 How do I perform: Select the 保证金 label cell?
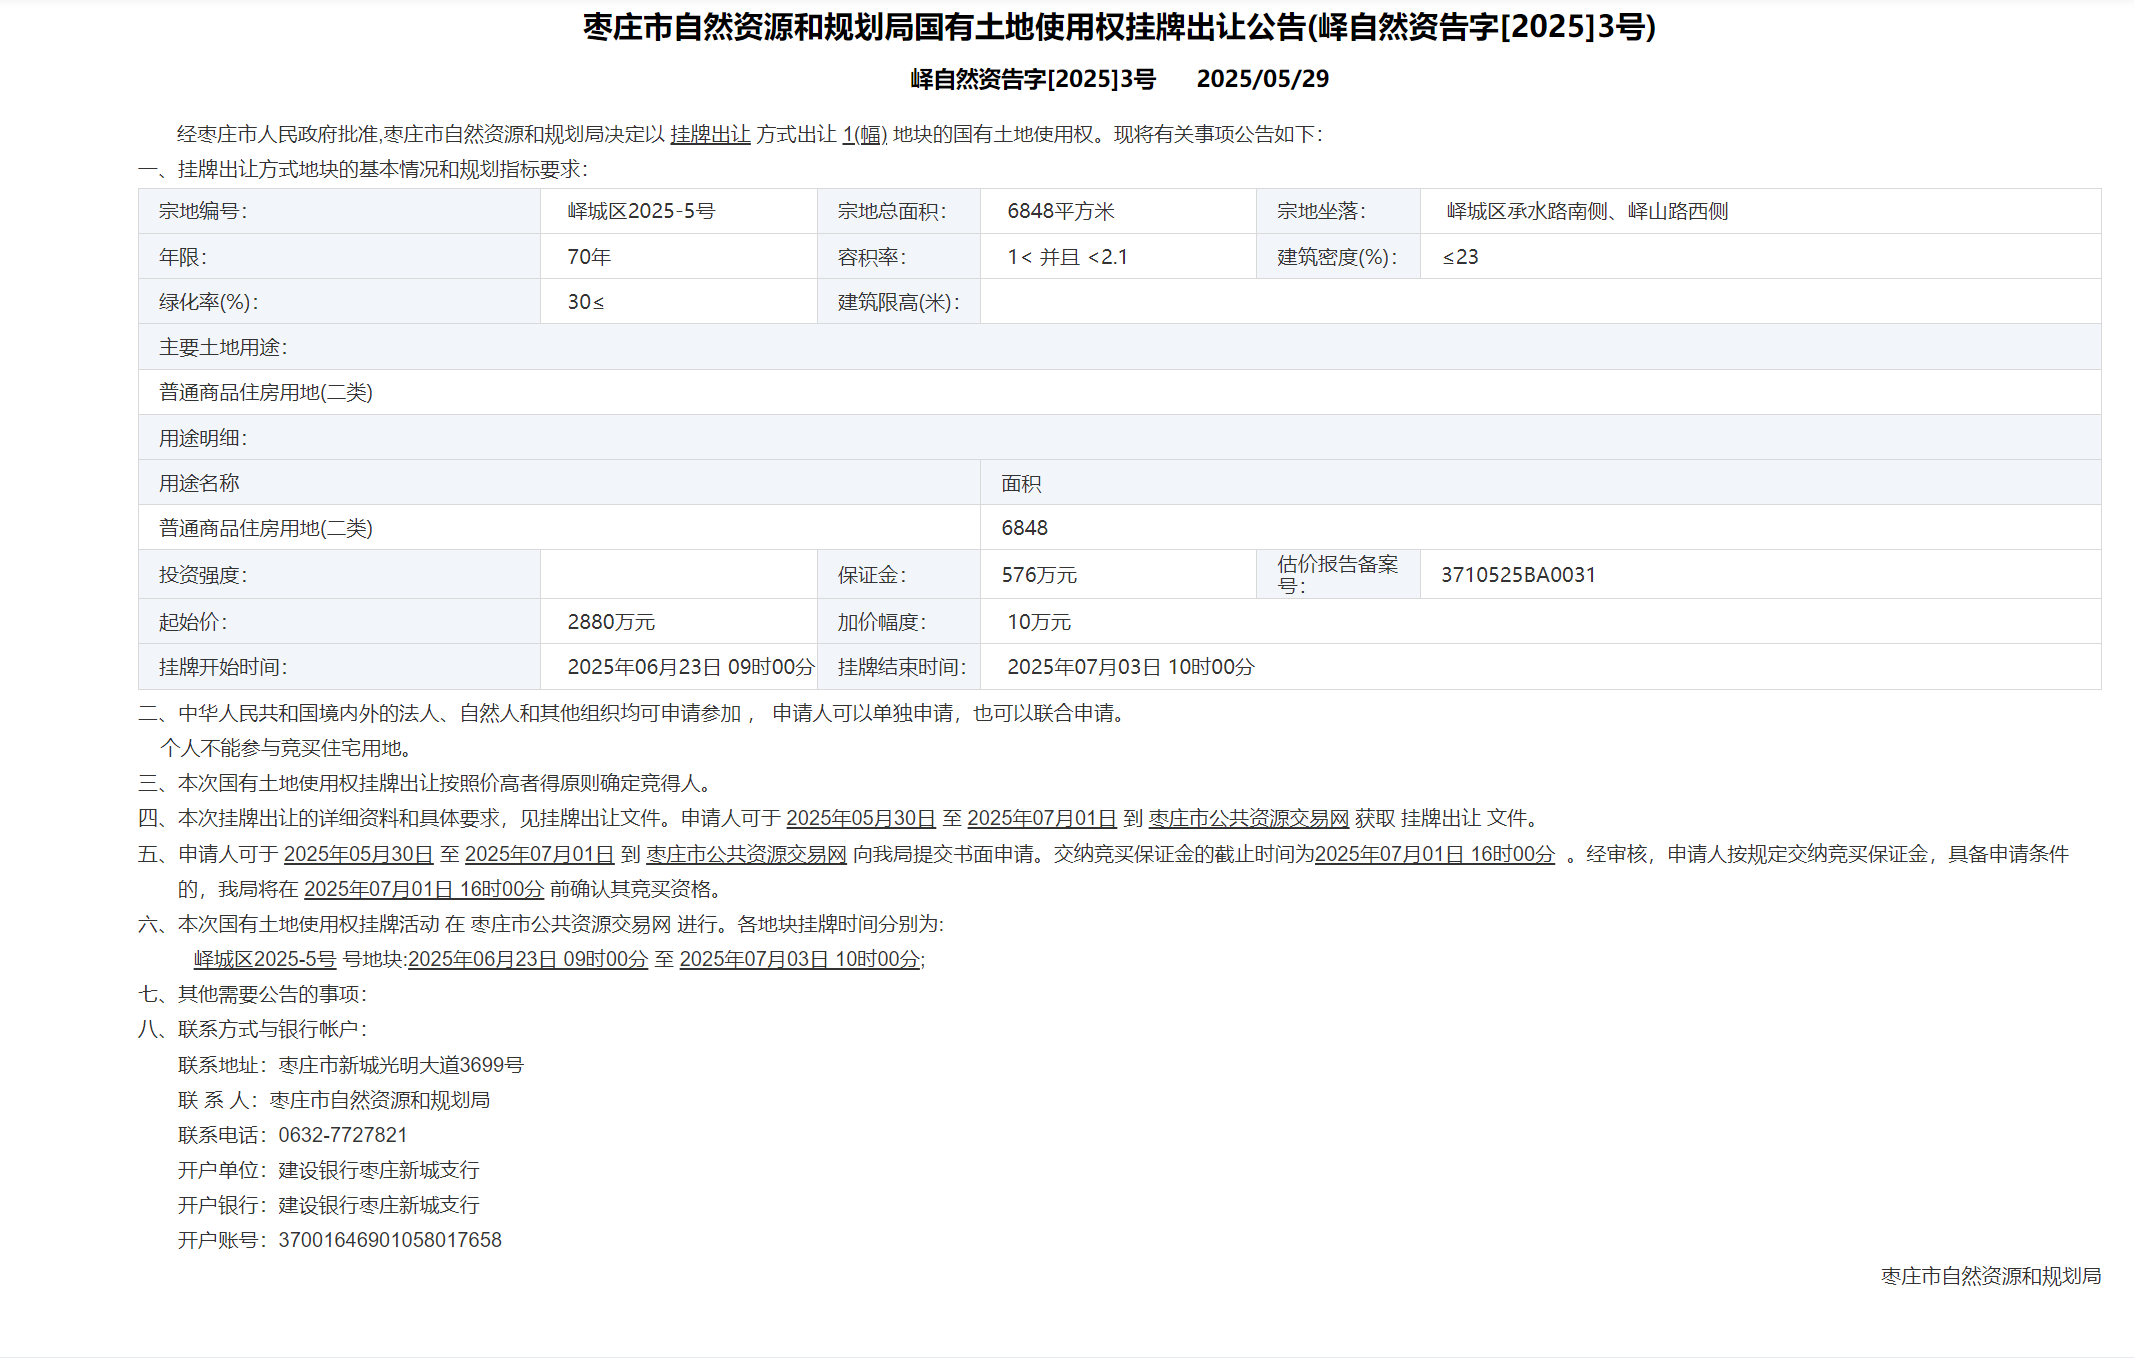click(899, 575)
